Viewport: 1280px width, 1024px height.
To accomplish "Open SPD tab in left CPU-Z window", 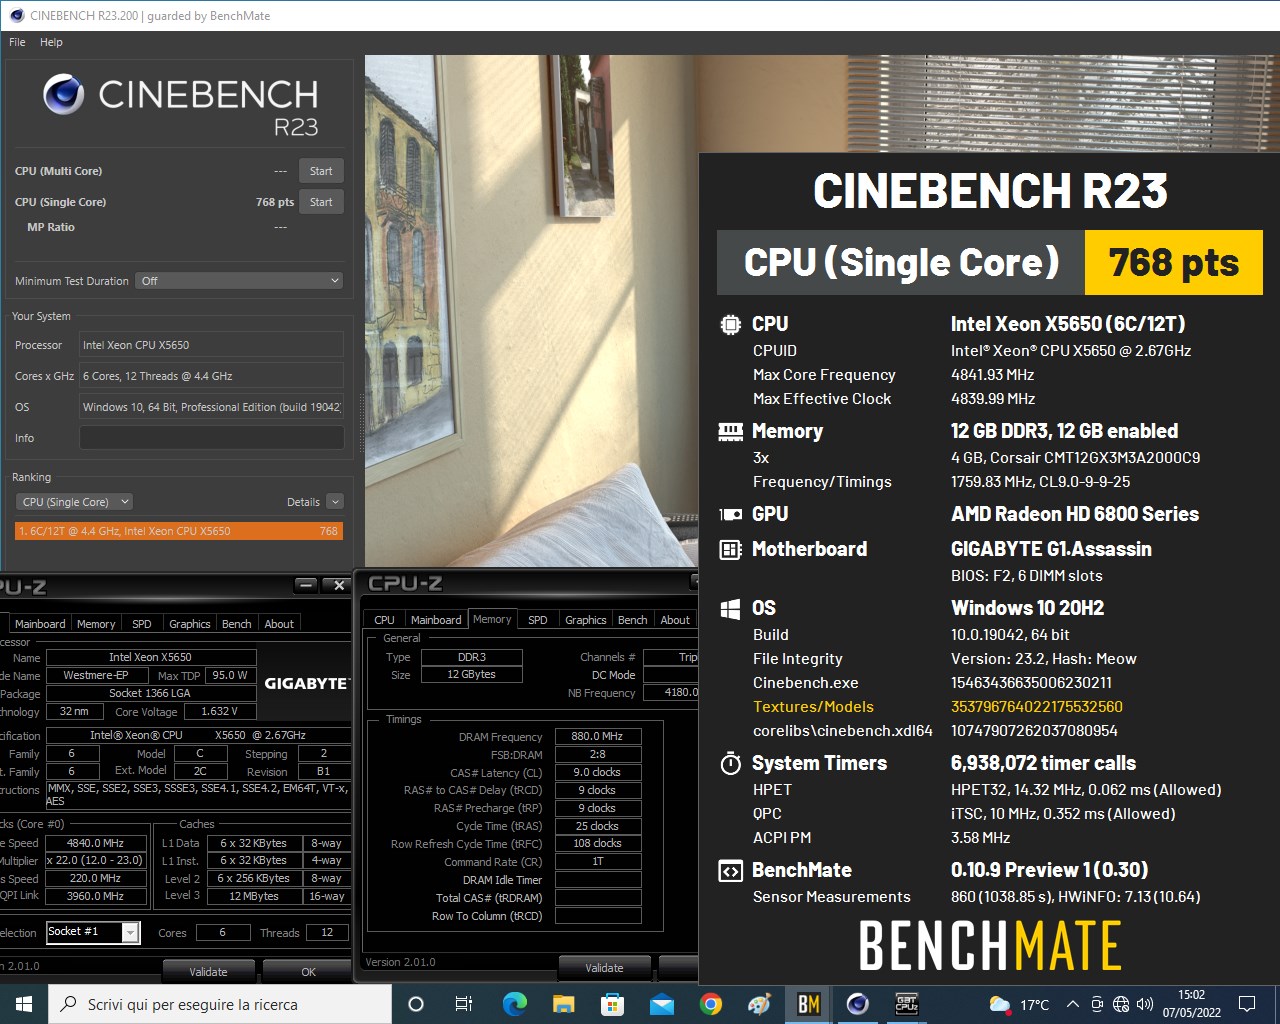I will point(142,623).
